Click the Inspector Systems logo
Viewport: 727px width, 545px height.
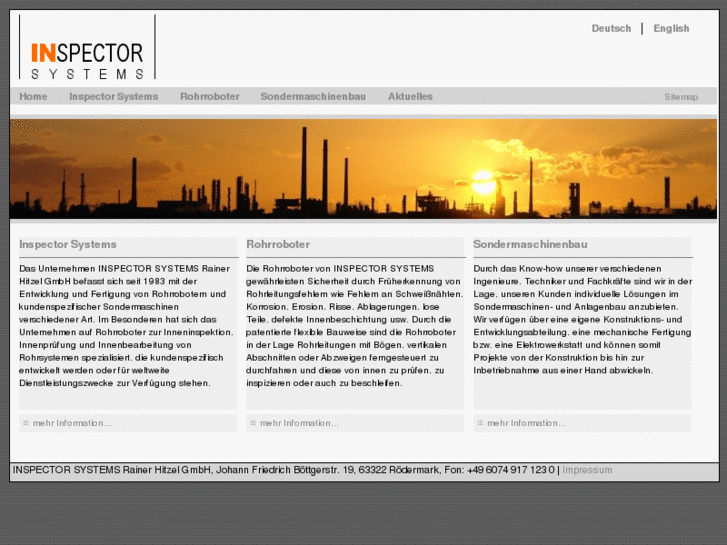tap(87, 47)
